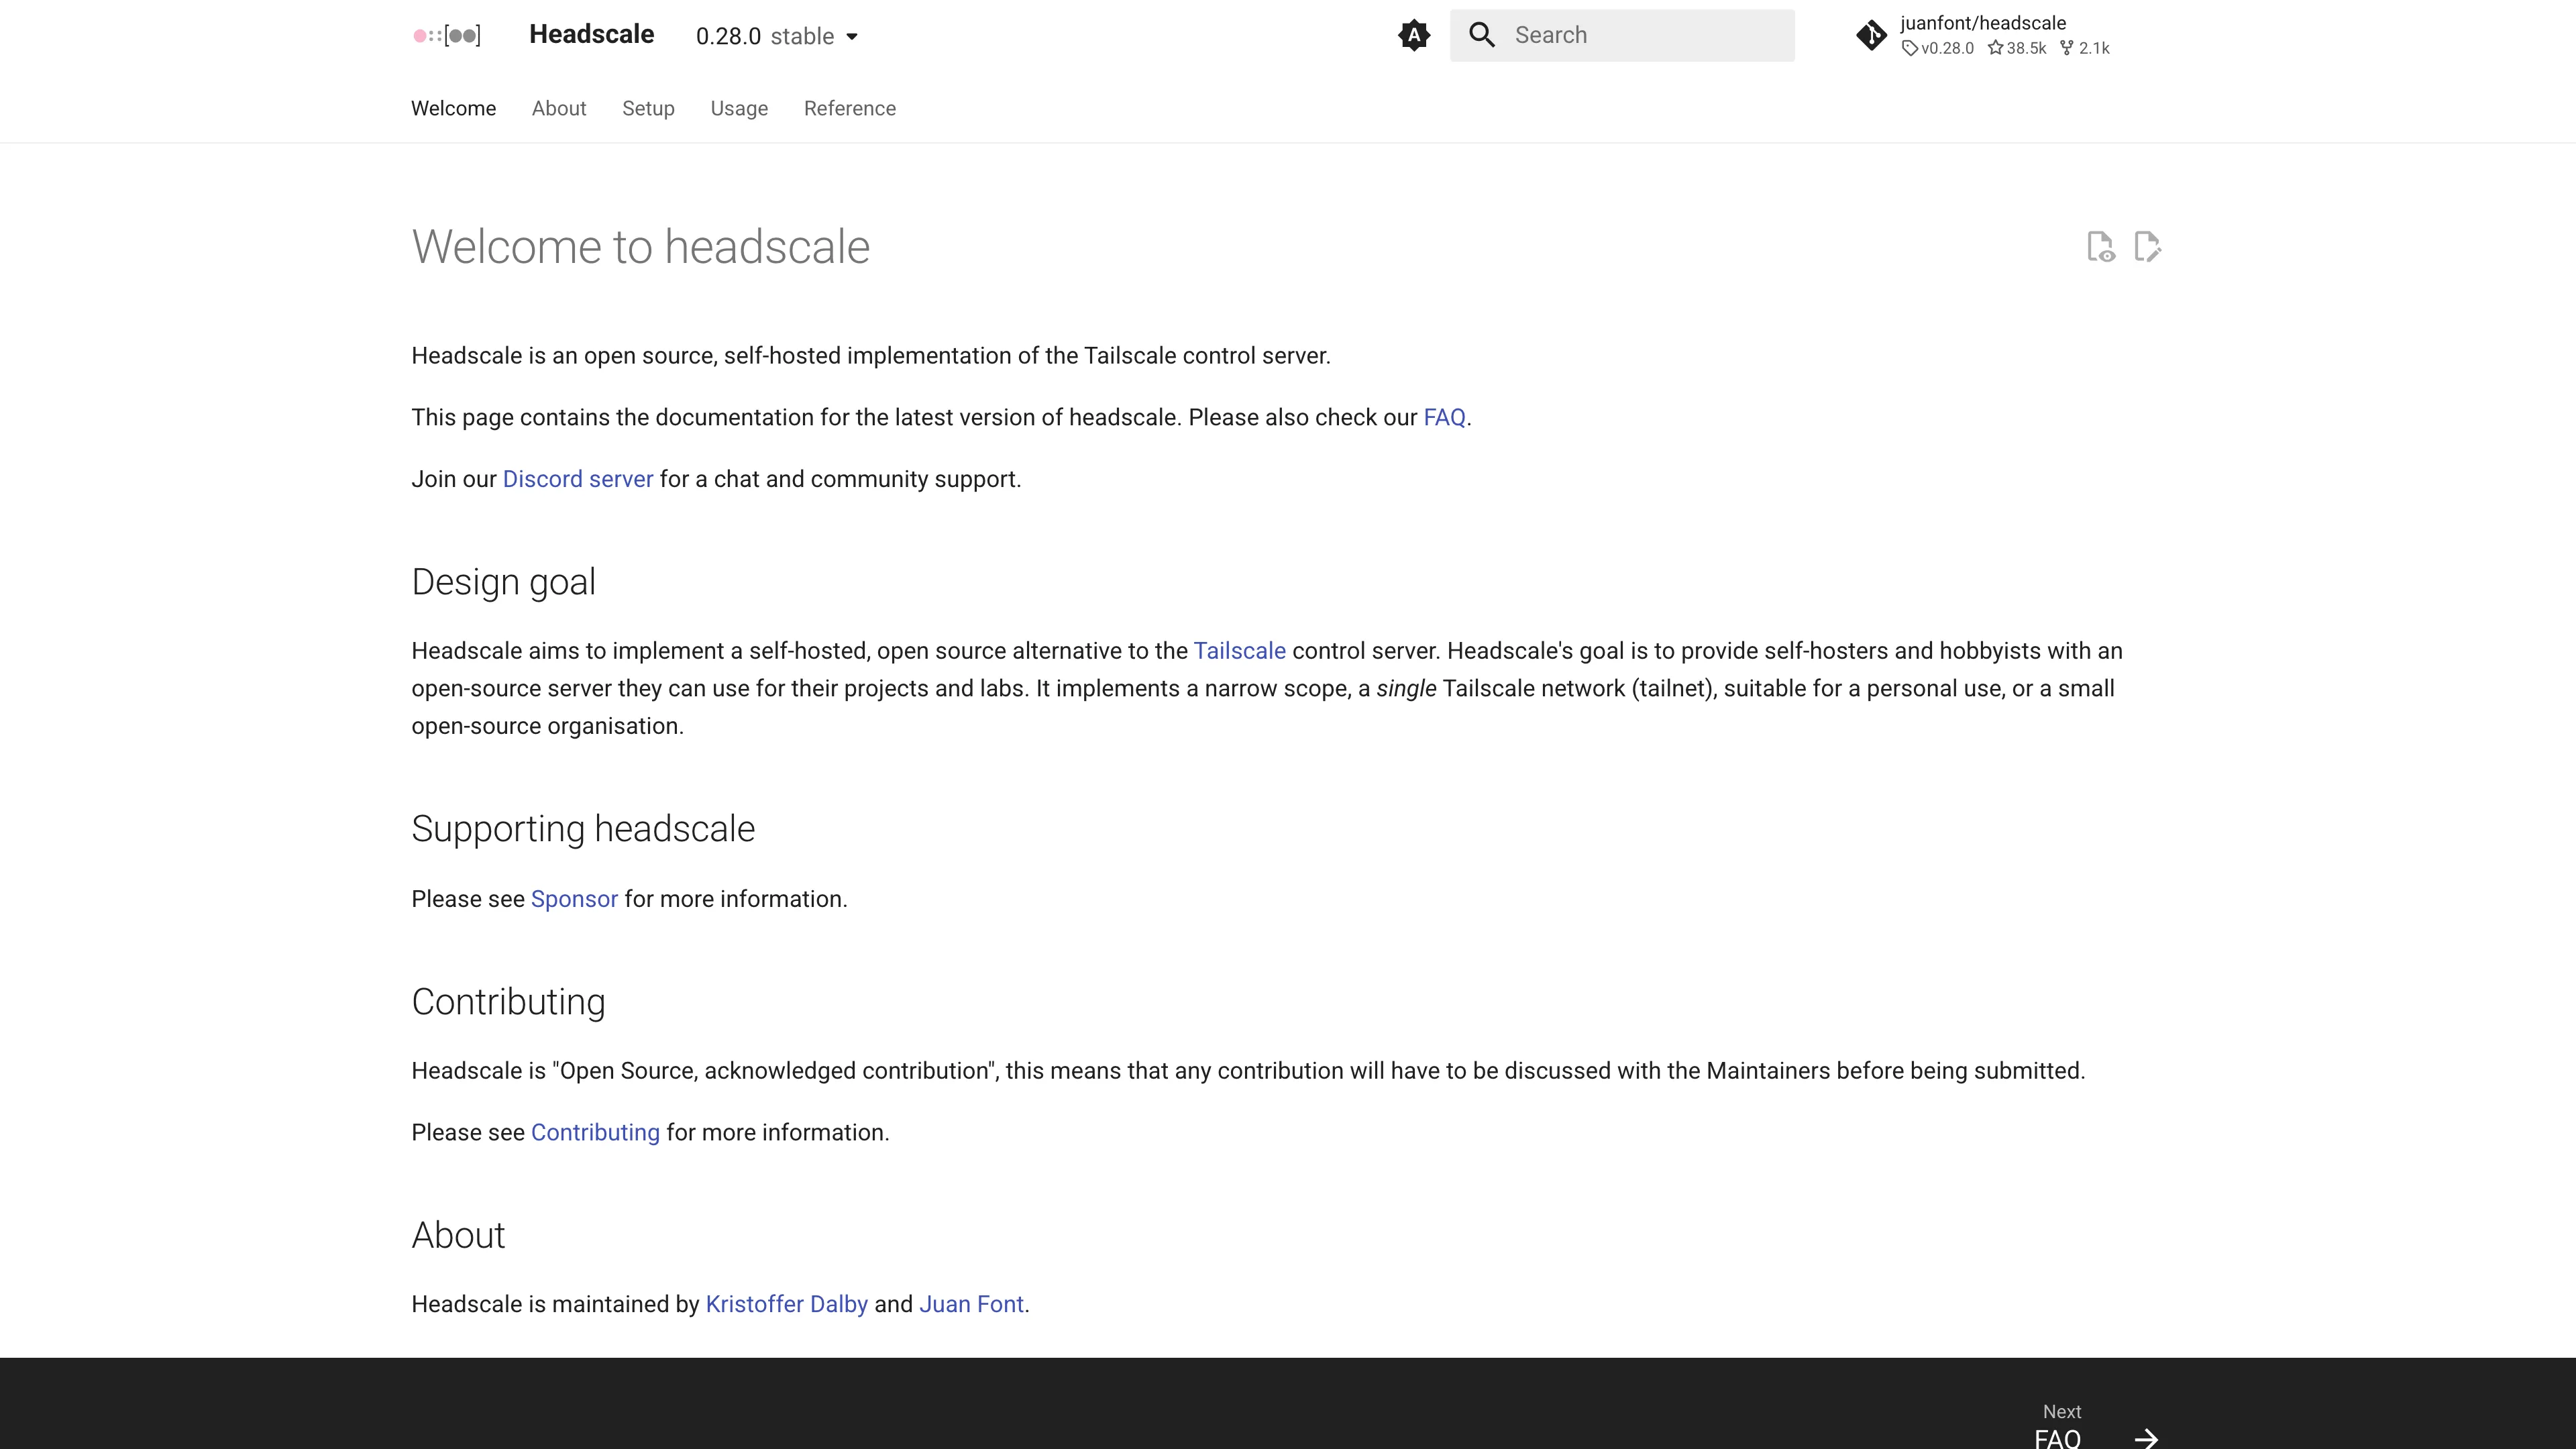Click the v0.28.0 release tag
The height and width of the screenshot is (1449, 2576).
(x=1938, y=48)
